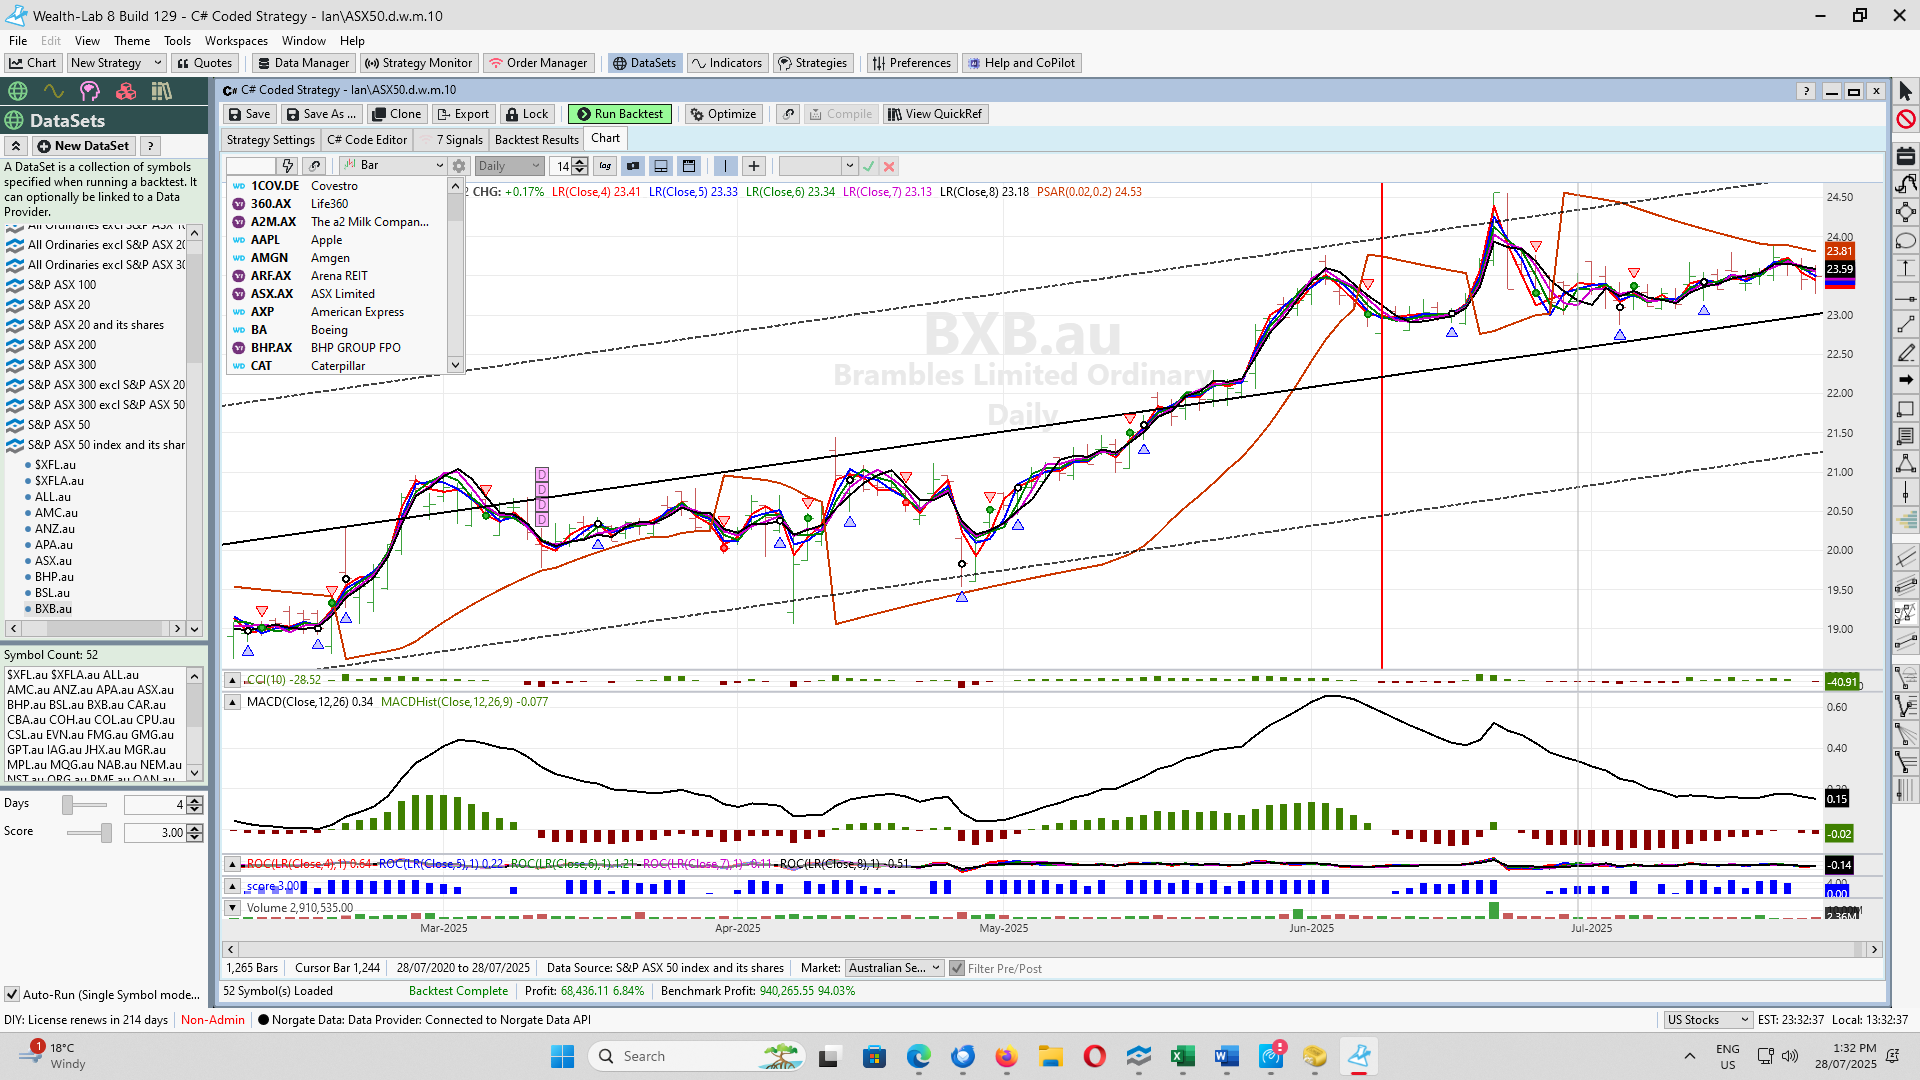The width and height of the screenshot is (1920, 1080).
Task: Click the green checkmark apply icon
Action: 868,166
